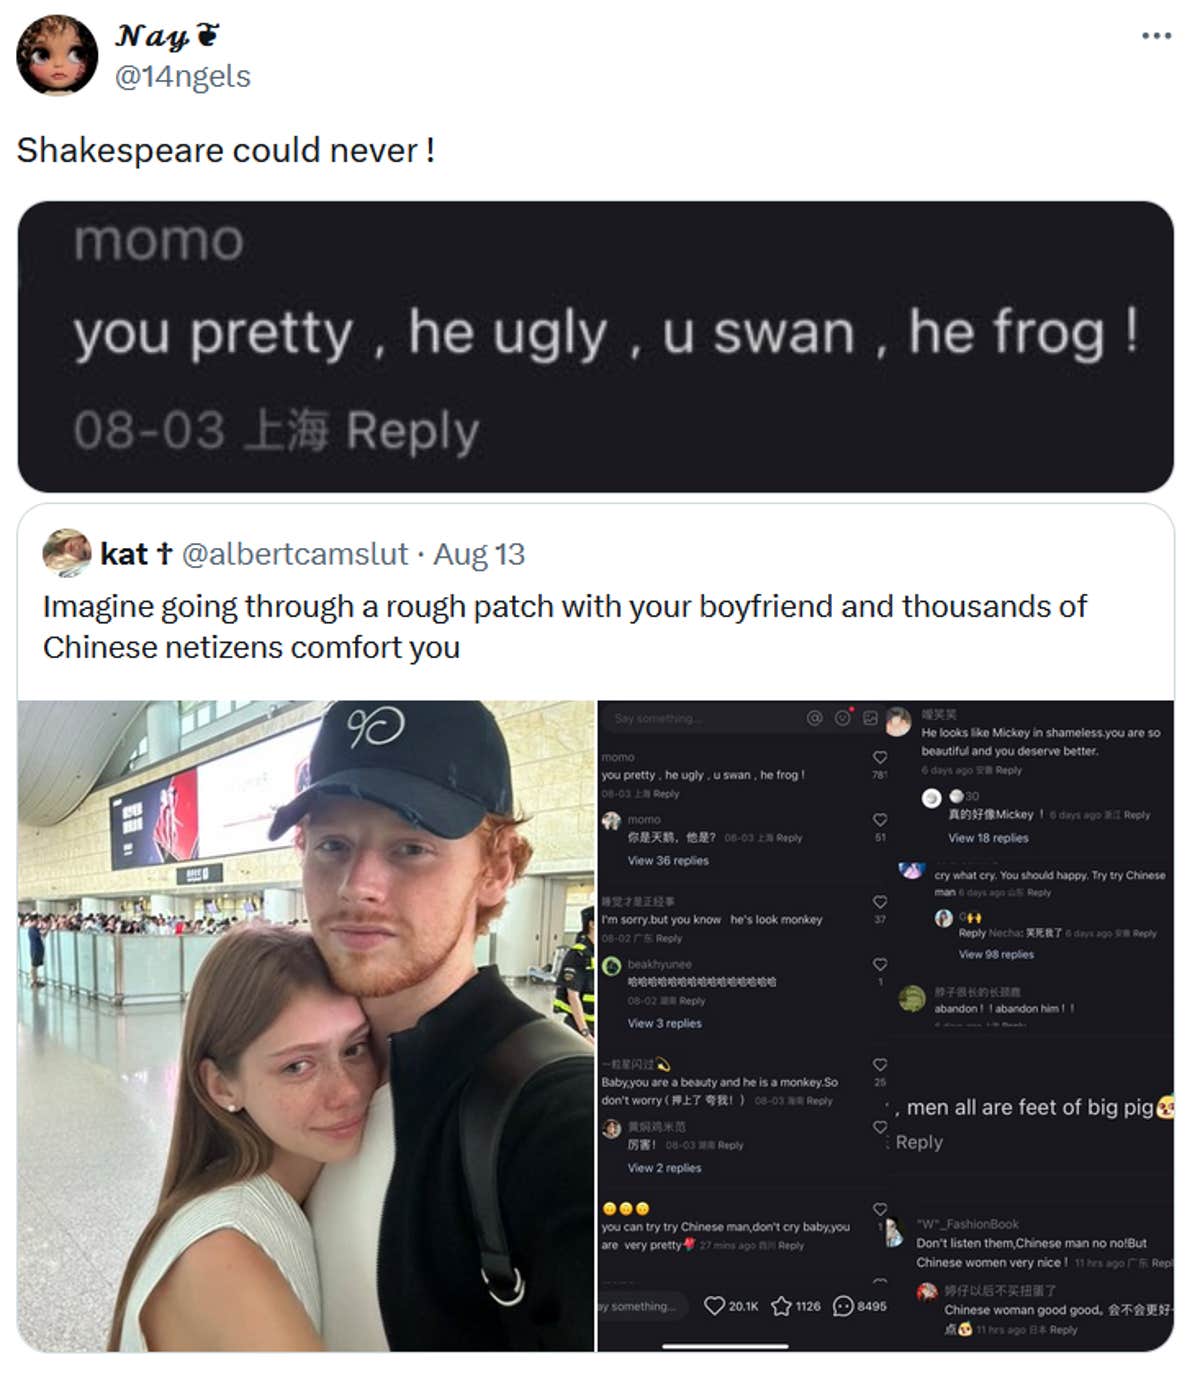1200x1378 pixels.
Task: Click the Say something comment input field
Action: (x=660, y=716)
